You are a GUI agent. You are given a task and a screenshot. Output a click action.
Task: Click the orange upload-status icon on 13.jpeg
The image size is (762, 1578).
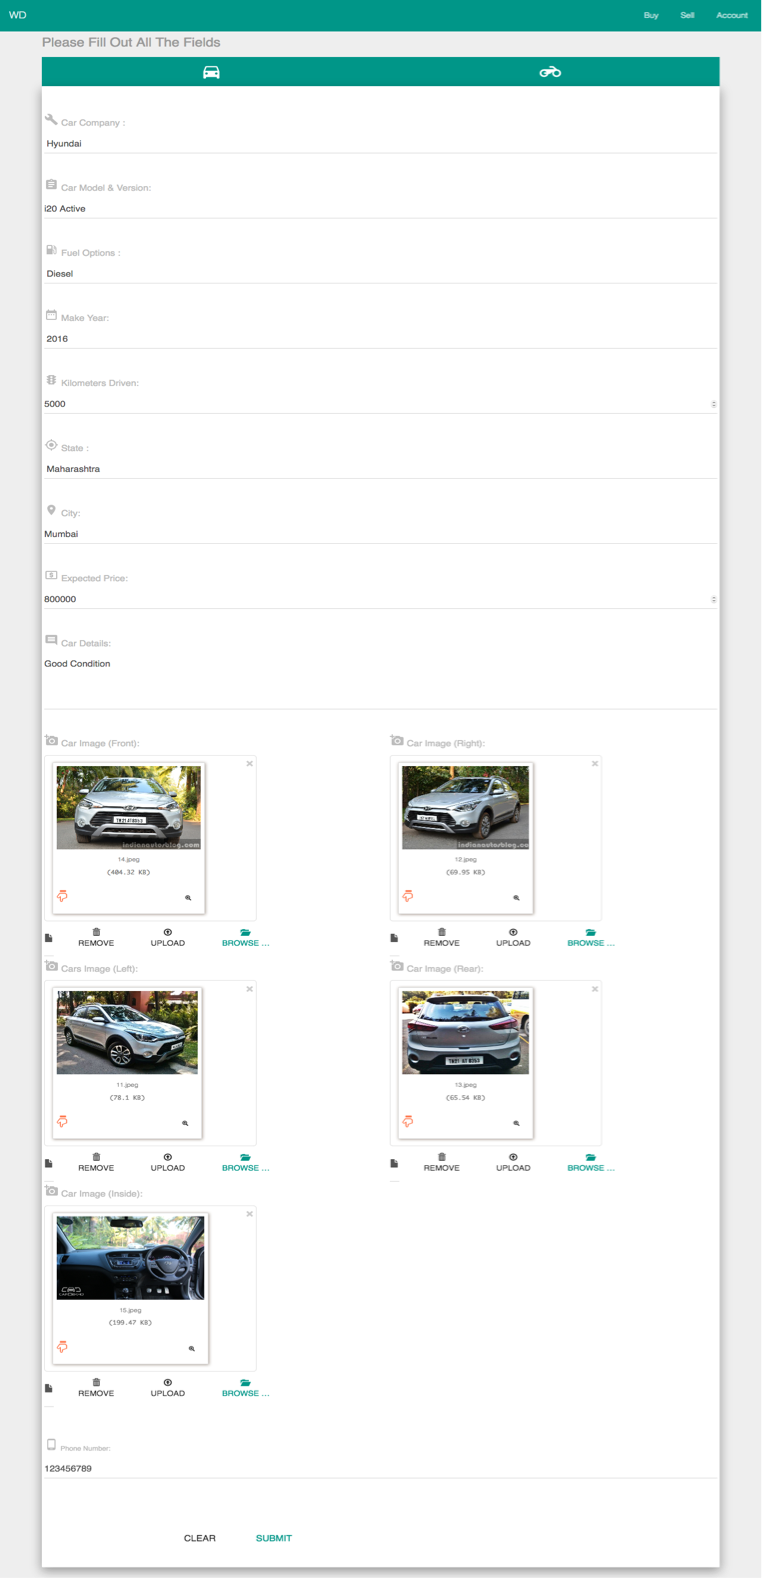coord(407,1121)
